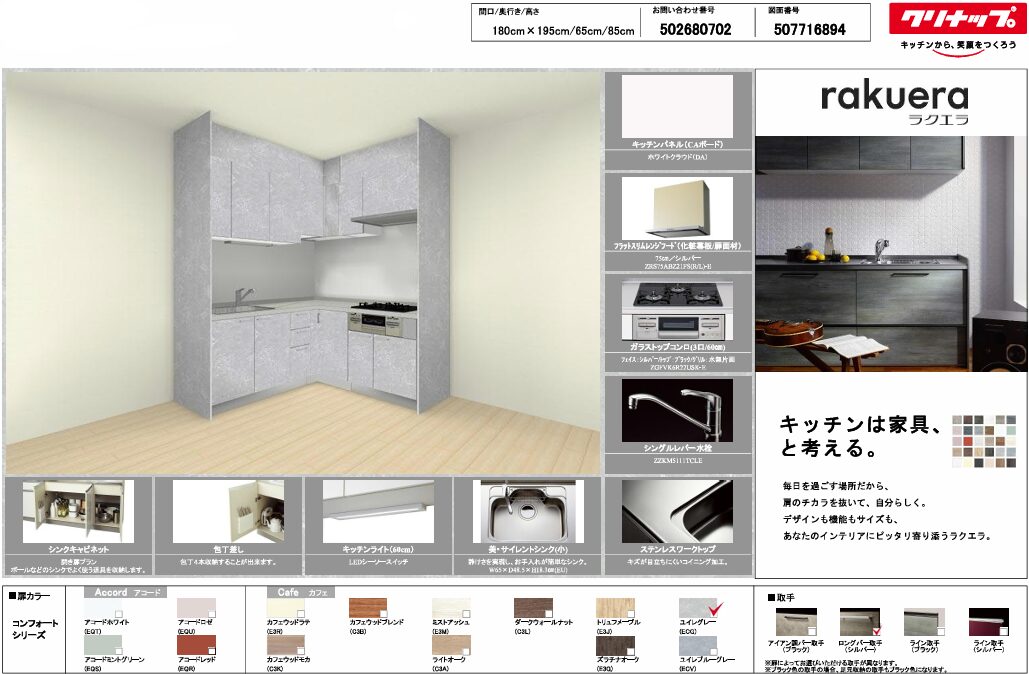Uncheck the ロングバー取手 (シルバー) handle checkmark
This screenshot has width=1029, height=674.
pyautogui.click(x=876, y=631)
